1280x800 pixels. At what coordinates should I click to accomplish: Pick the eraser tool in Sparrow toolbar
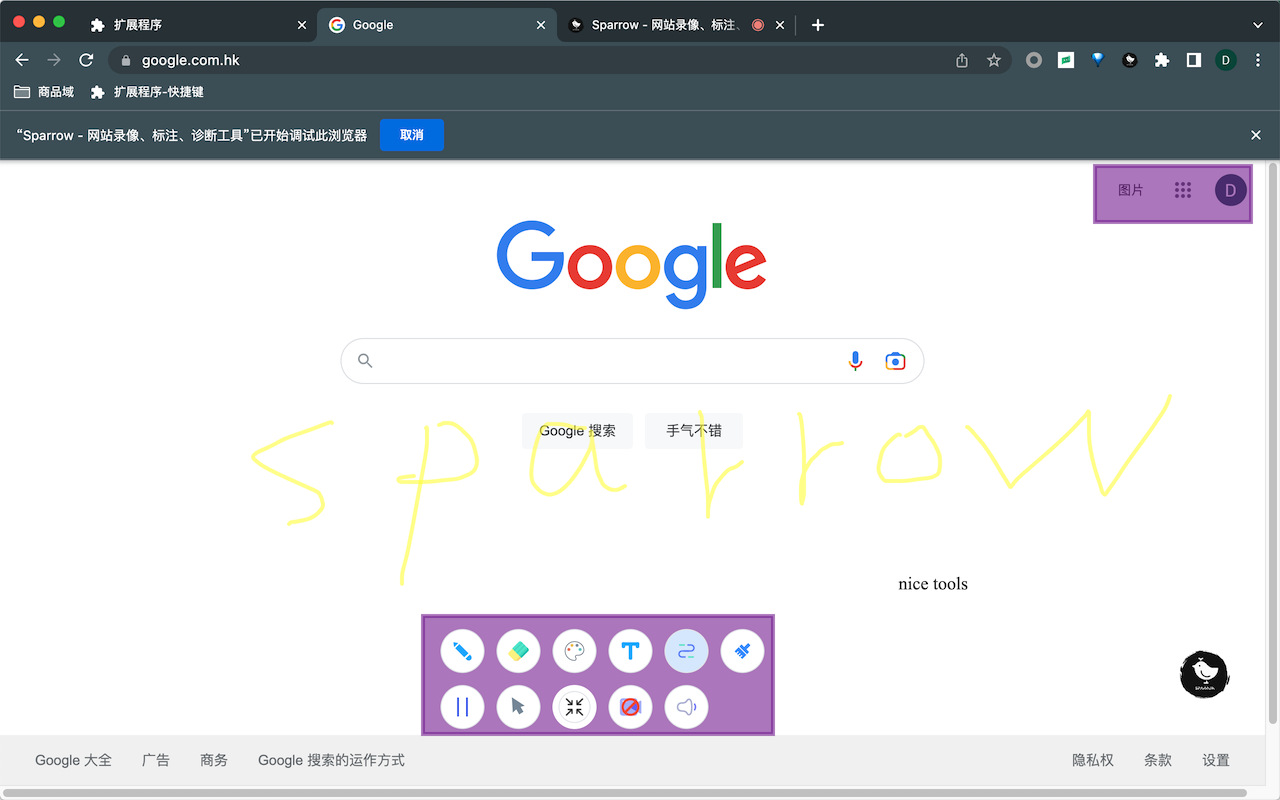pyautogui.click(x=518, y=650)
